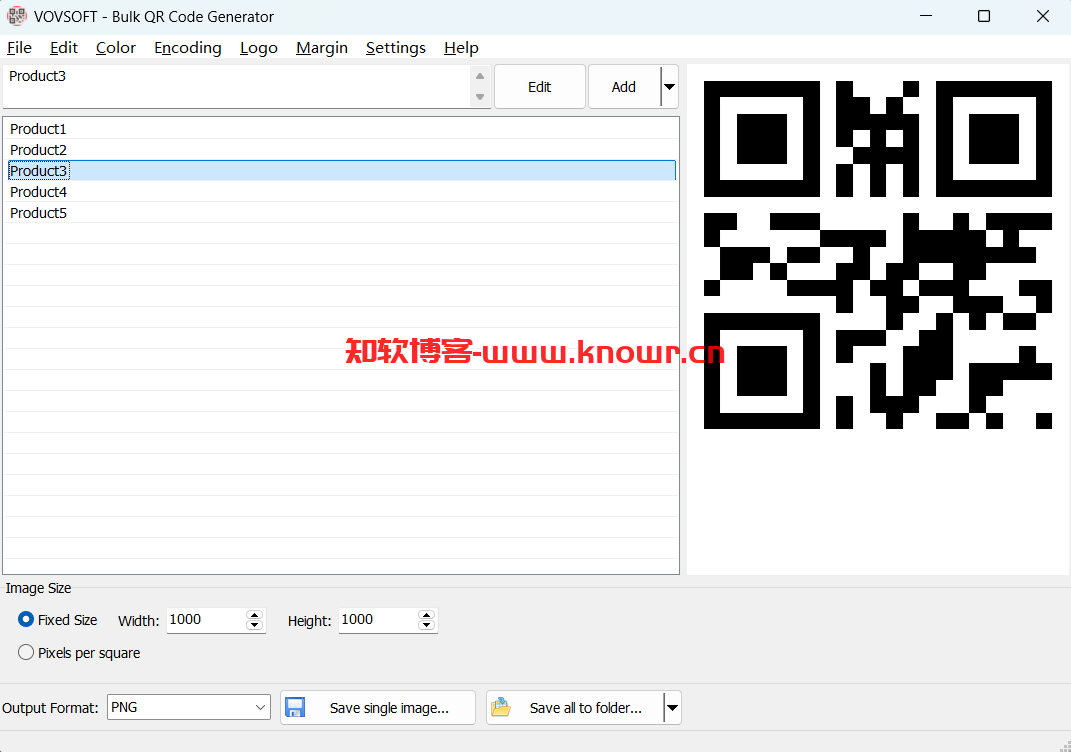Select Product5 in the list
The height and width of the screenshot is (752, 1071).
point(341,213)
